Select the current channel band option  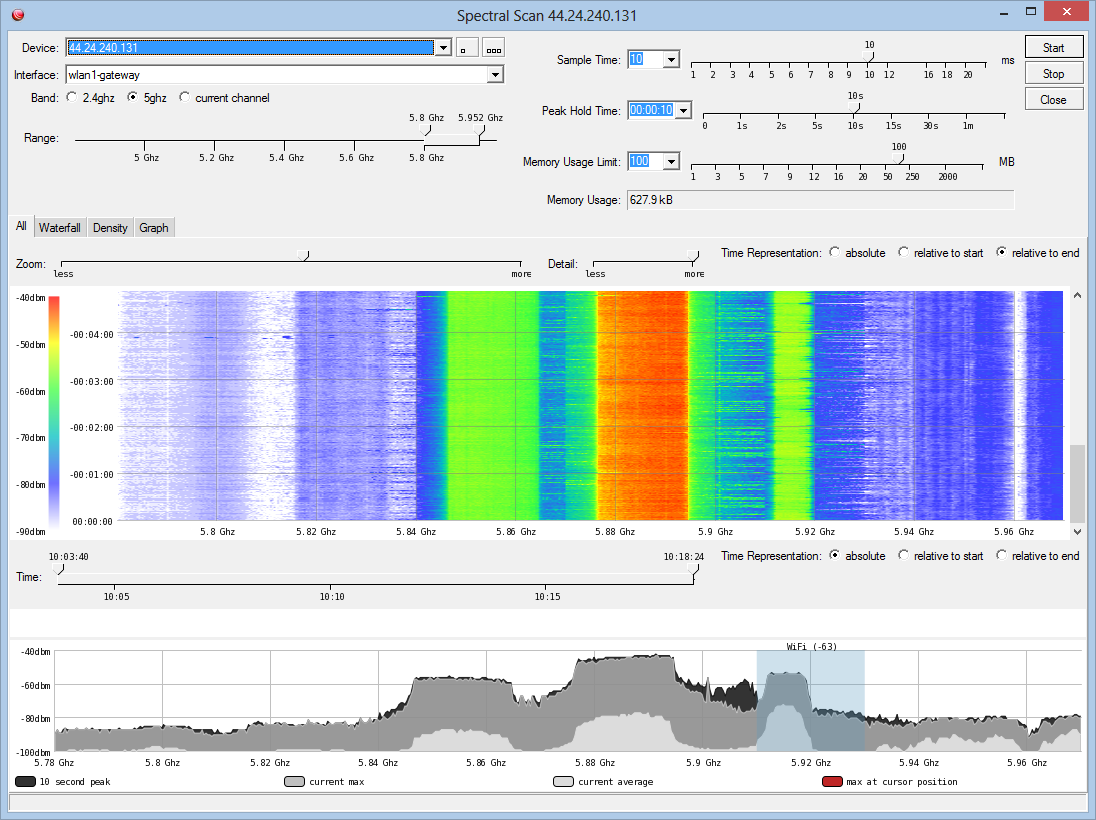pos(184,98)
